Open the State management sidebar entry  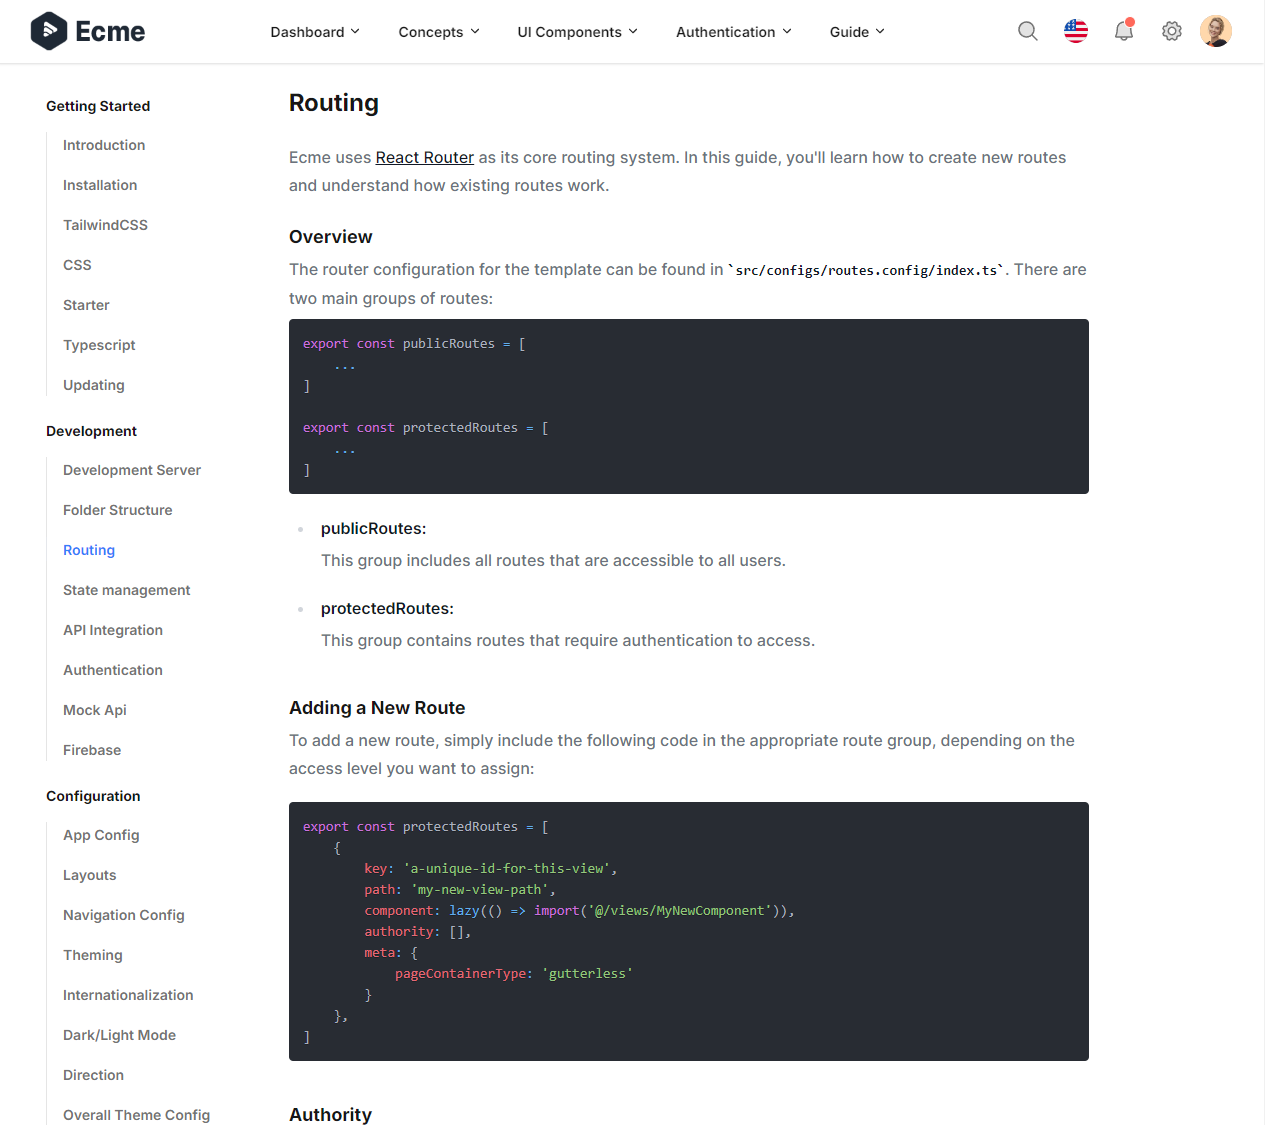pyautogui.click(x=127, y=590)
